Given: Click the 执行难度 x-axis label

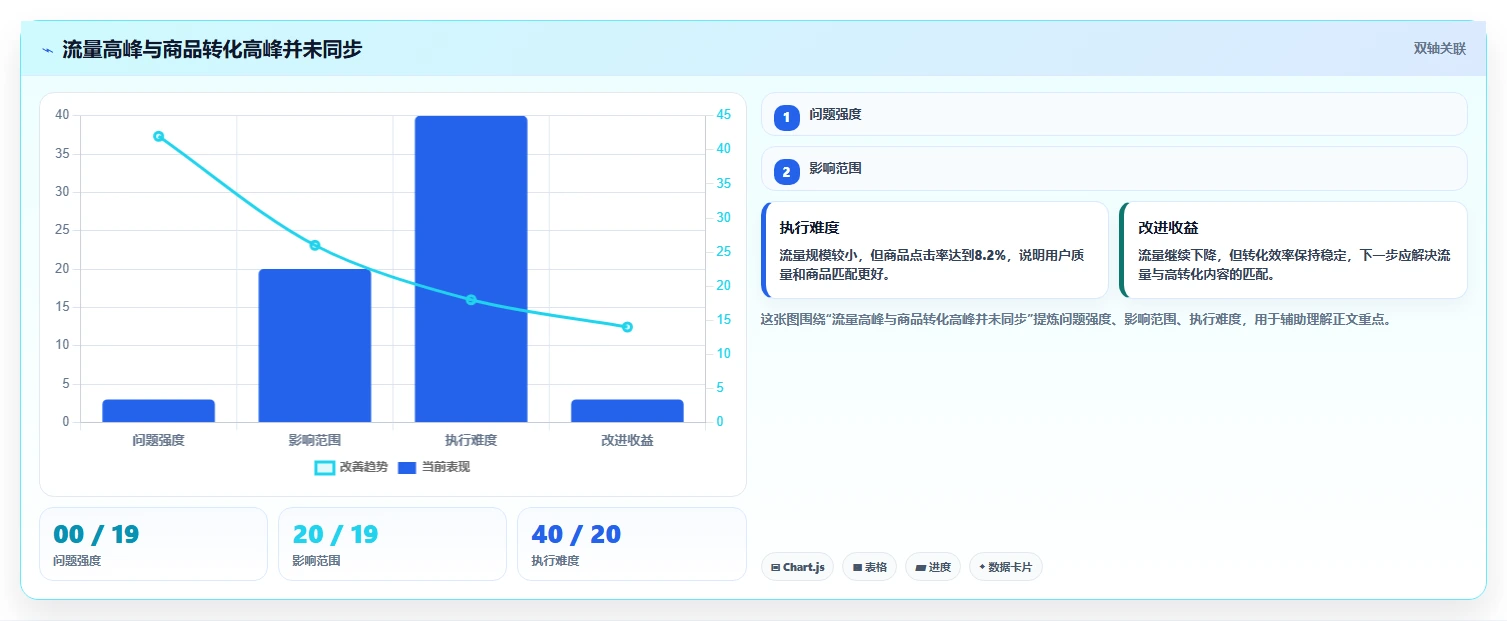Looking at the screenshot, I should (x=471, y=440).
